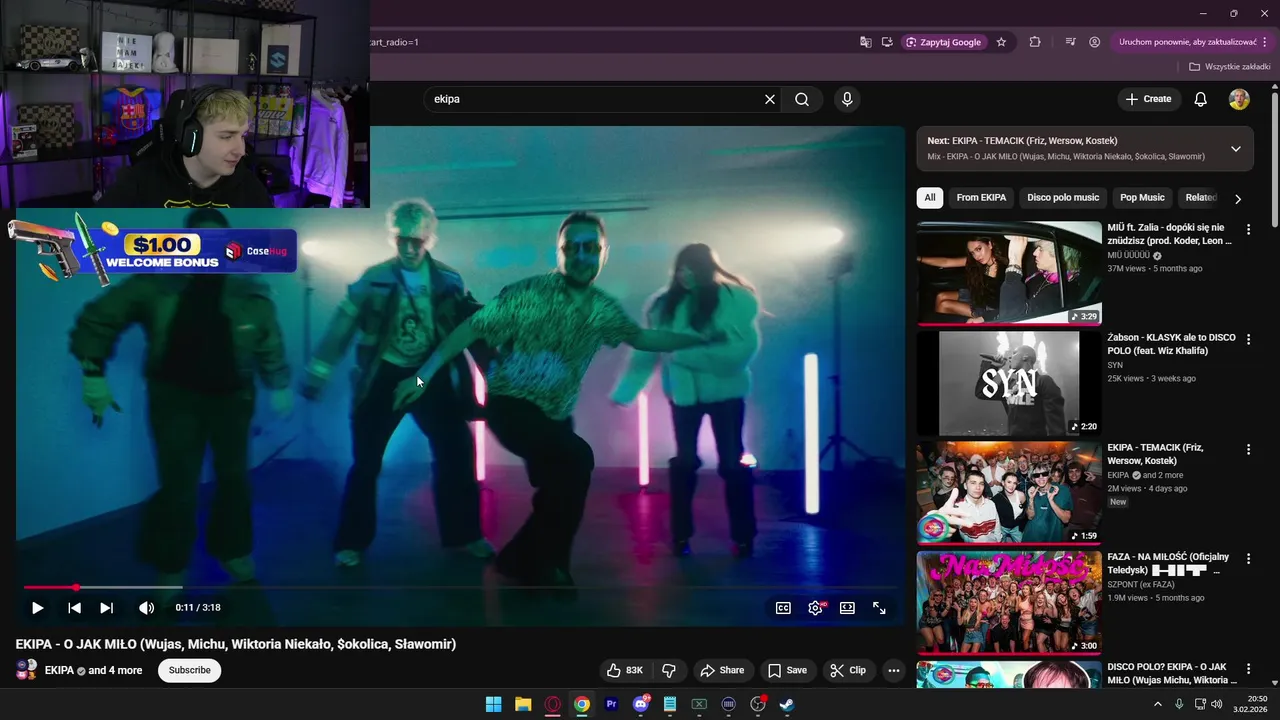Select the Disco polo music chip
Screen dimensions: 1280x720
click(1063, 197)
